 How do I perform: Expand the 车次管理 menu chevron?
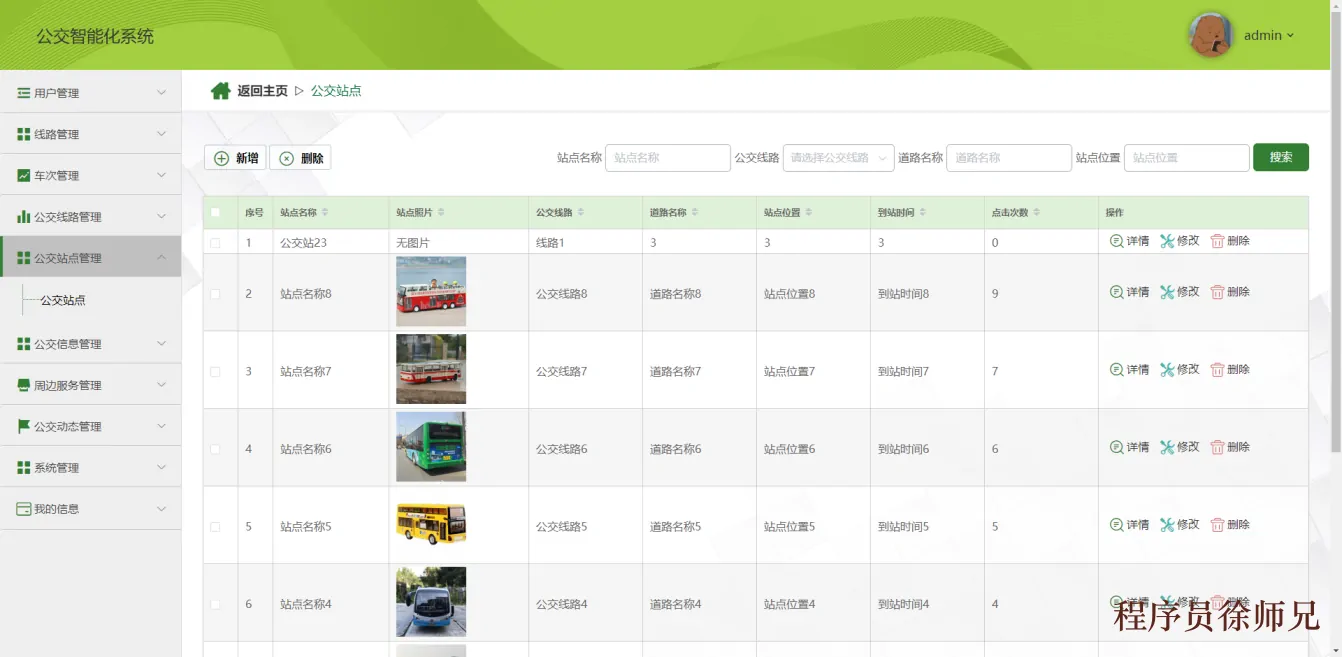(161, 175)
